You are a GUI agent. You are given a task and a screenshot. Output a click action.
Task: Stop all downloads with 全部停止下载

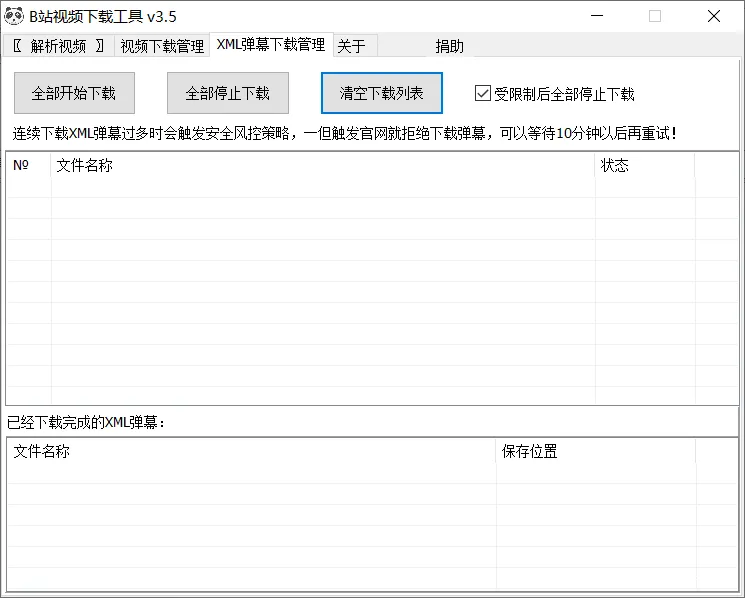click(x=228, y=93)
